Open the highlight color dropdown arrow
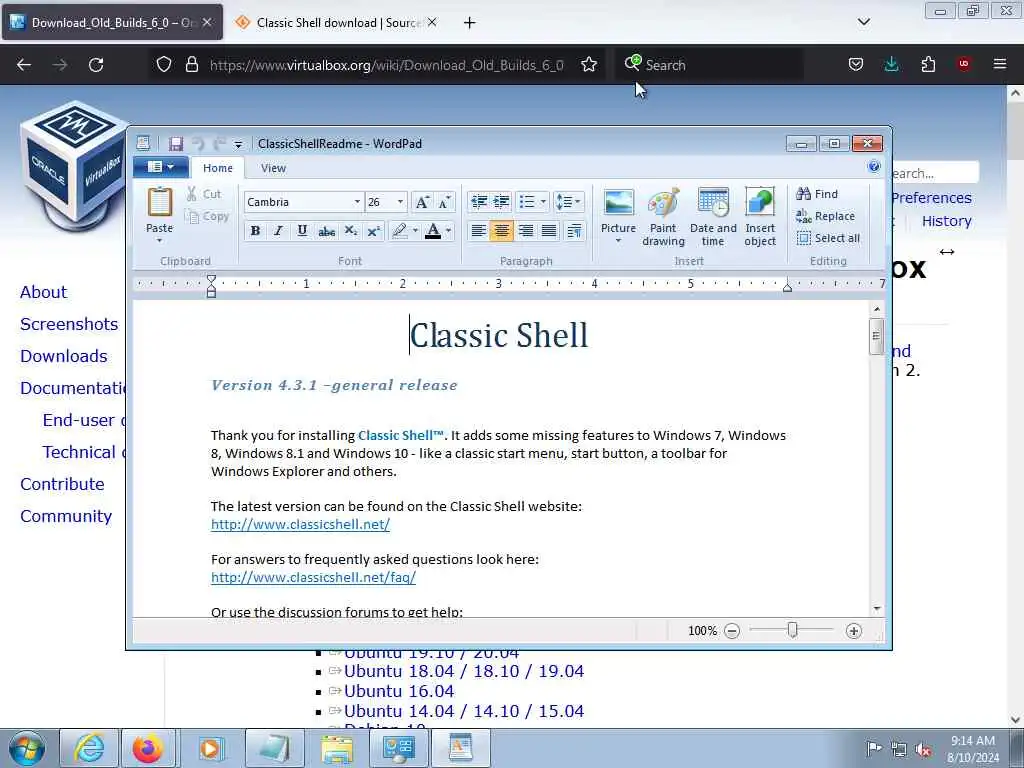The image size is (1024, 768). coord(415,231)
